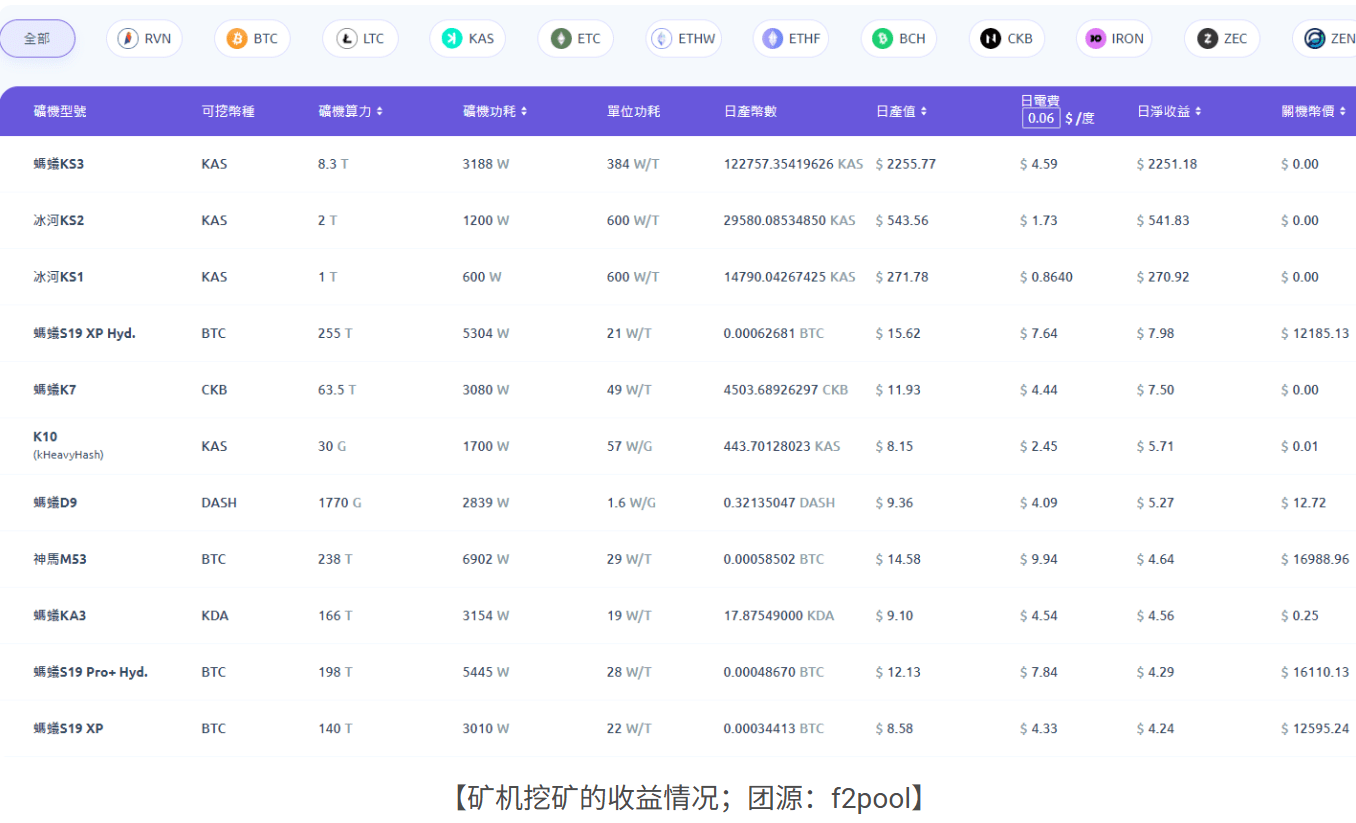Open the 螞蟻KA3 miner row
Screen dimensions: 1356x823
tap(678, 616)
